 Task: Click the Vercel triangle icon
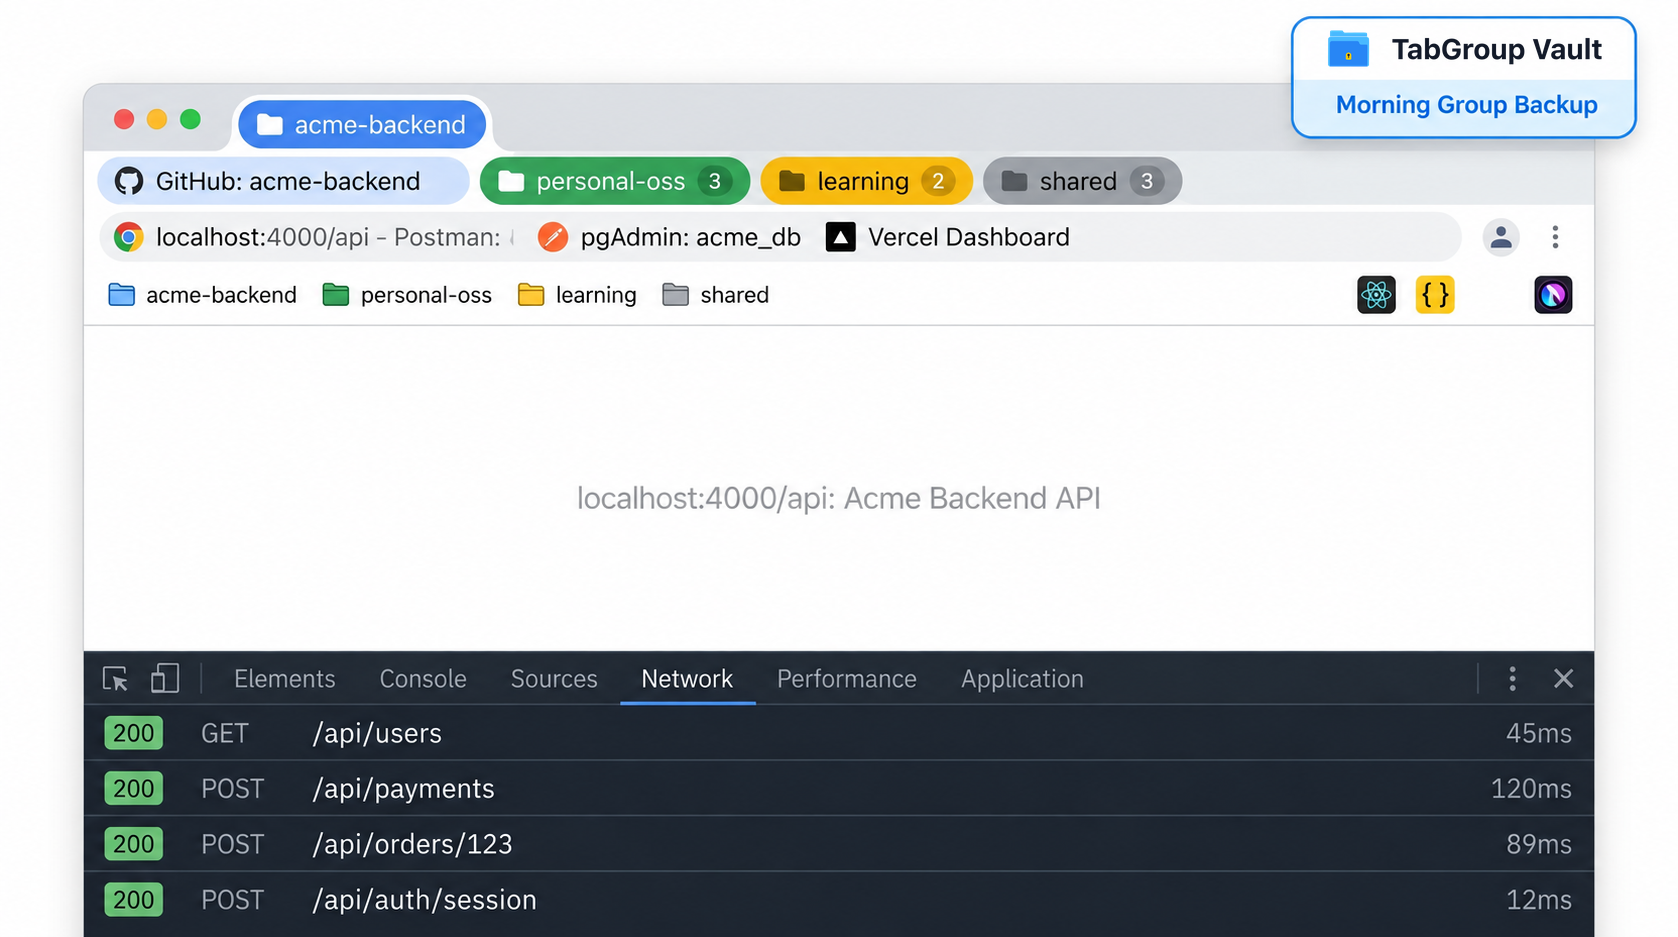tap(840, 237)
